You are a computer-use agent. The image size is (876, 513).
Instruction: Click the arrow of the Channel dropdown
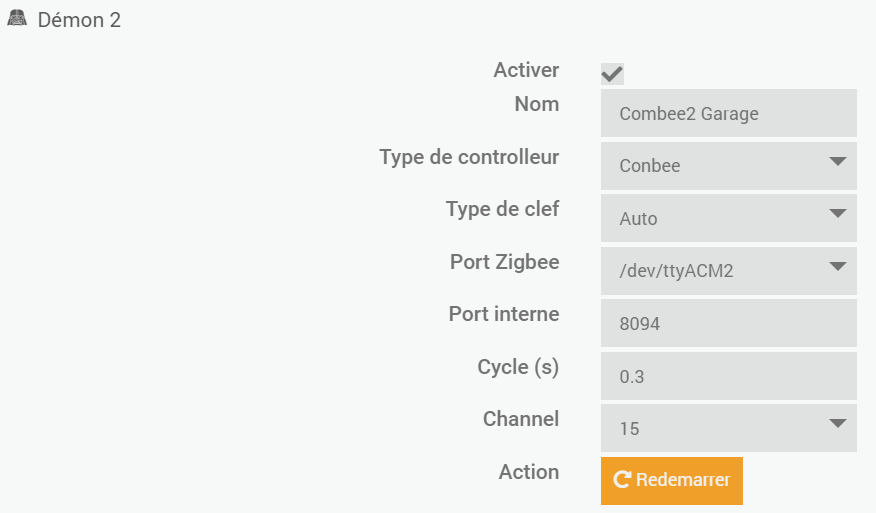tap(837, 424)
